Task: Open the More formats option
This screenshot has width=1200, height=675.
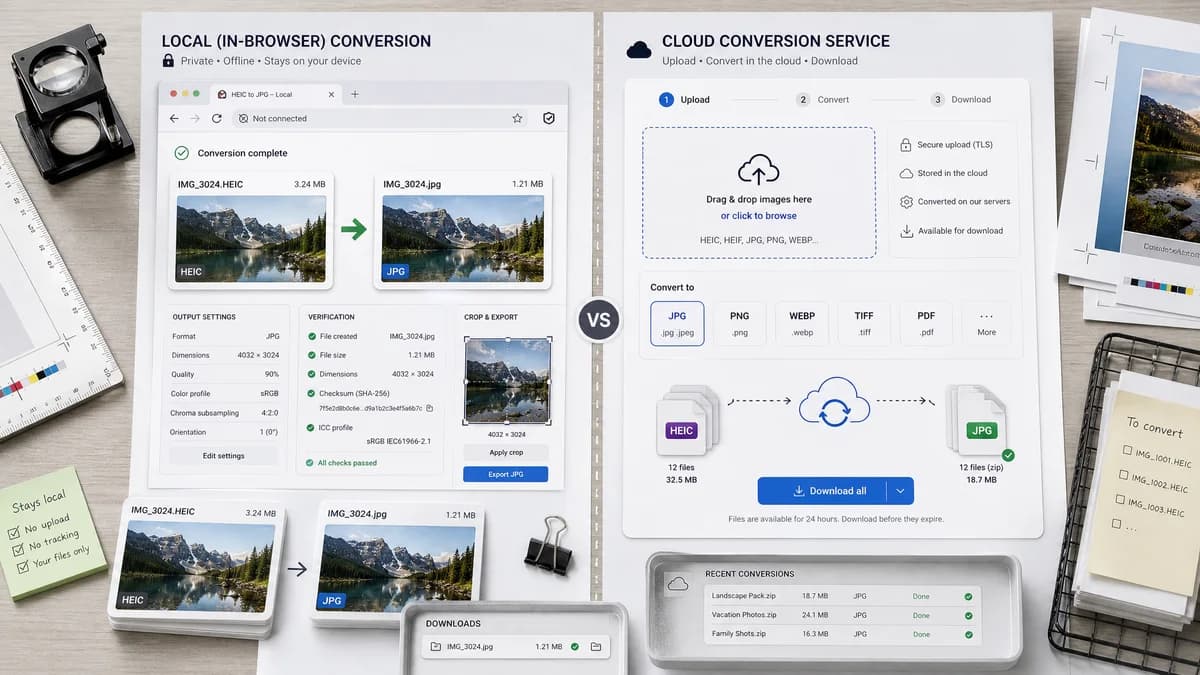Action: tap(986, 323)
